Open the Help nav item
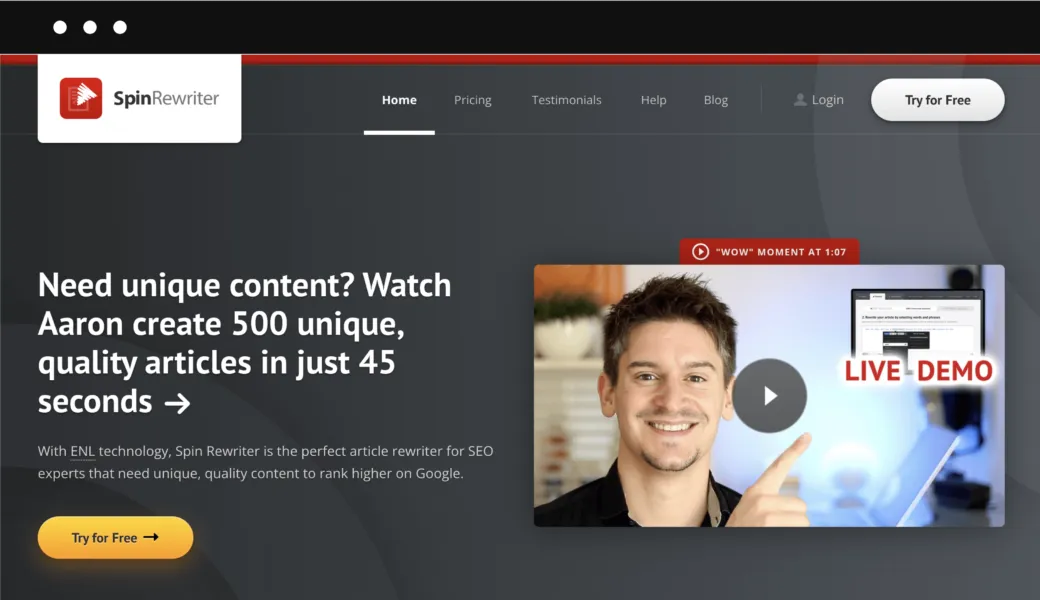This screenshot has height=600, width=1040. (x=653, y=100)
